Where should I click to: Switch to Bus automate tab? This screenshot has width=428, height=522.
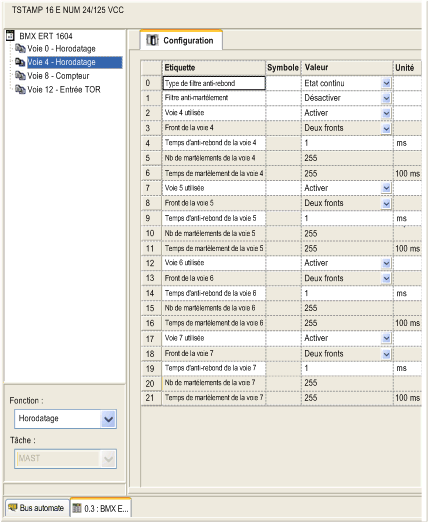[x=36, y=508]
